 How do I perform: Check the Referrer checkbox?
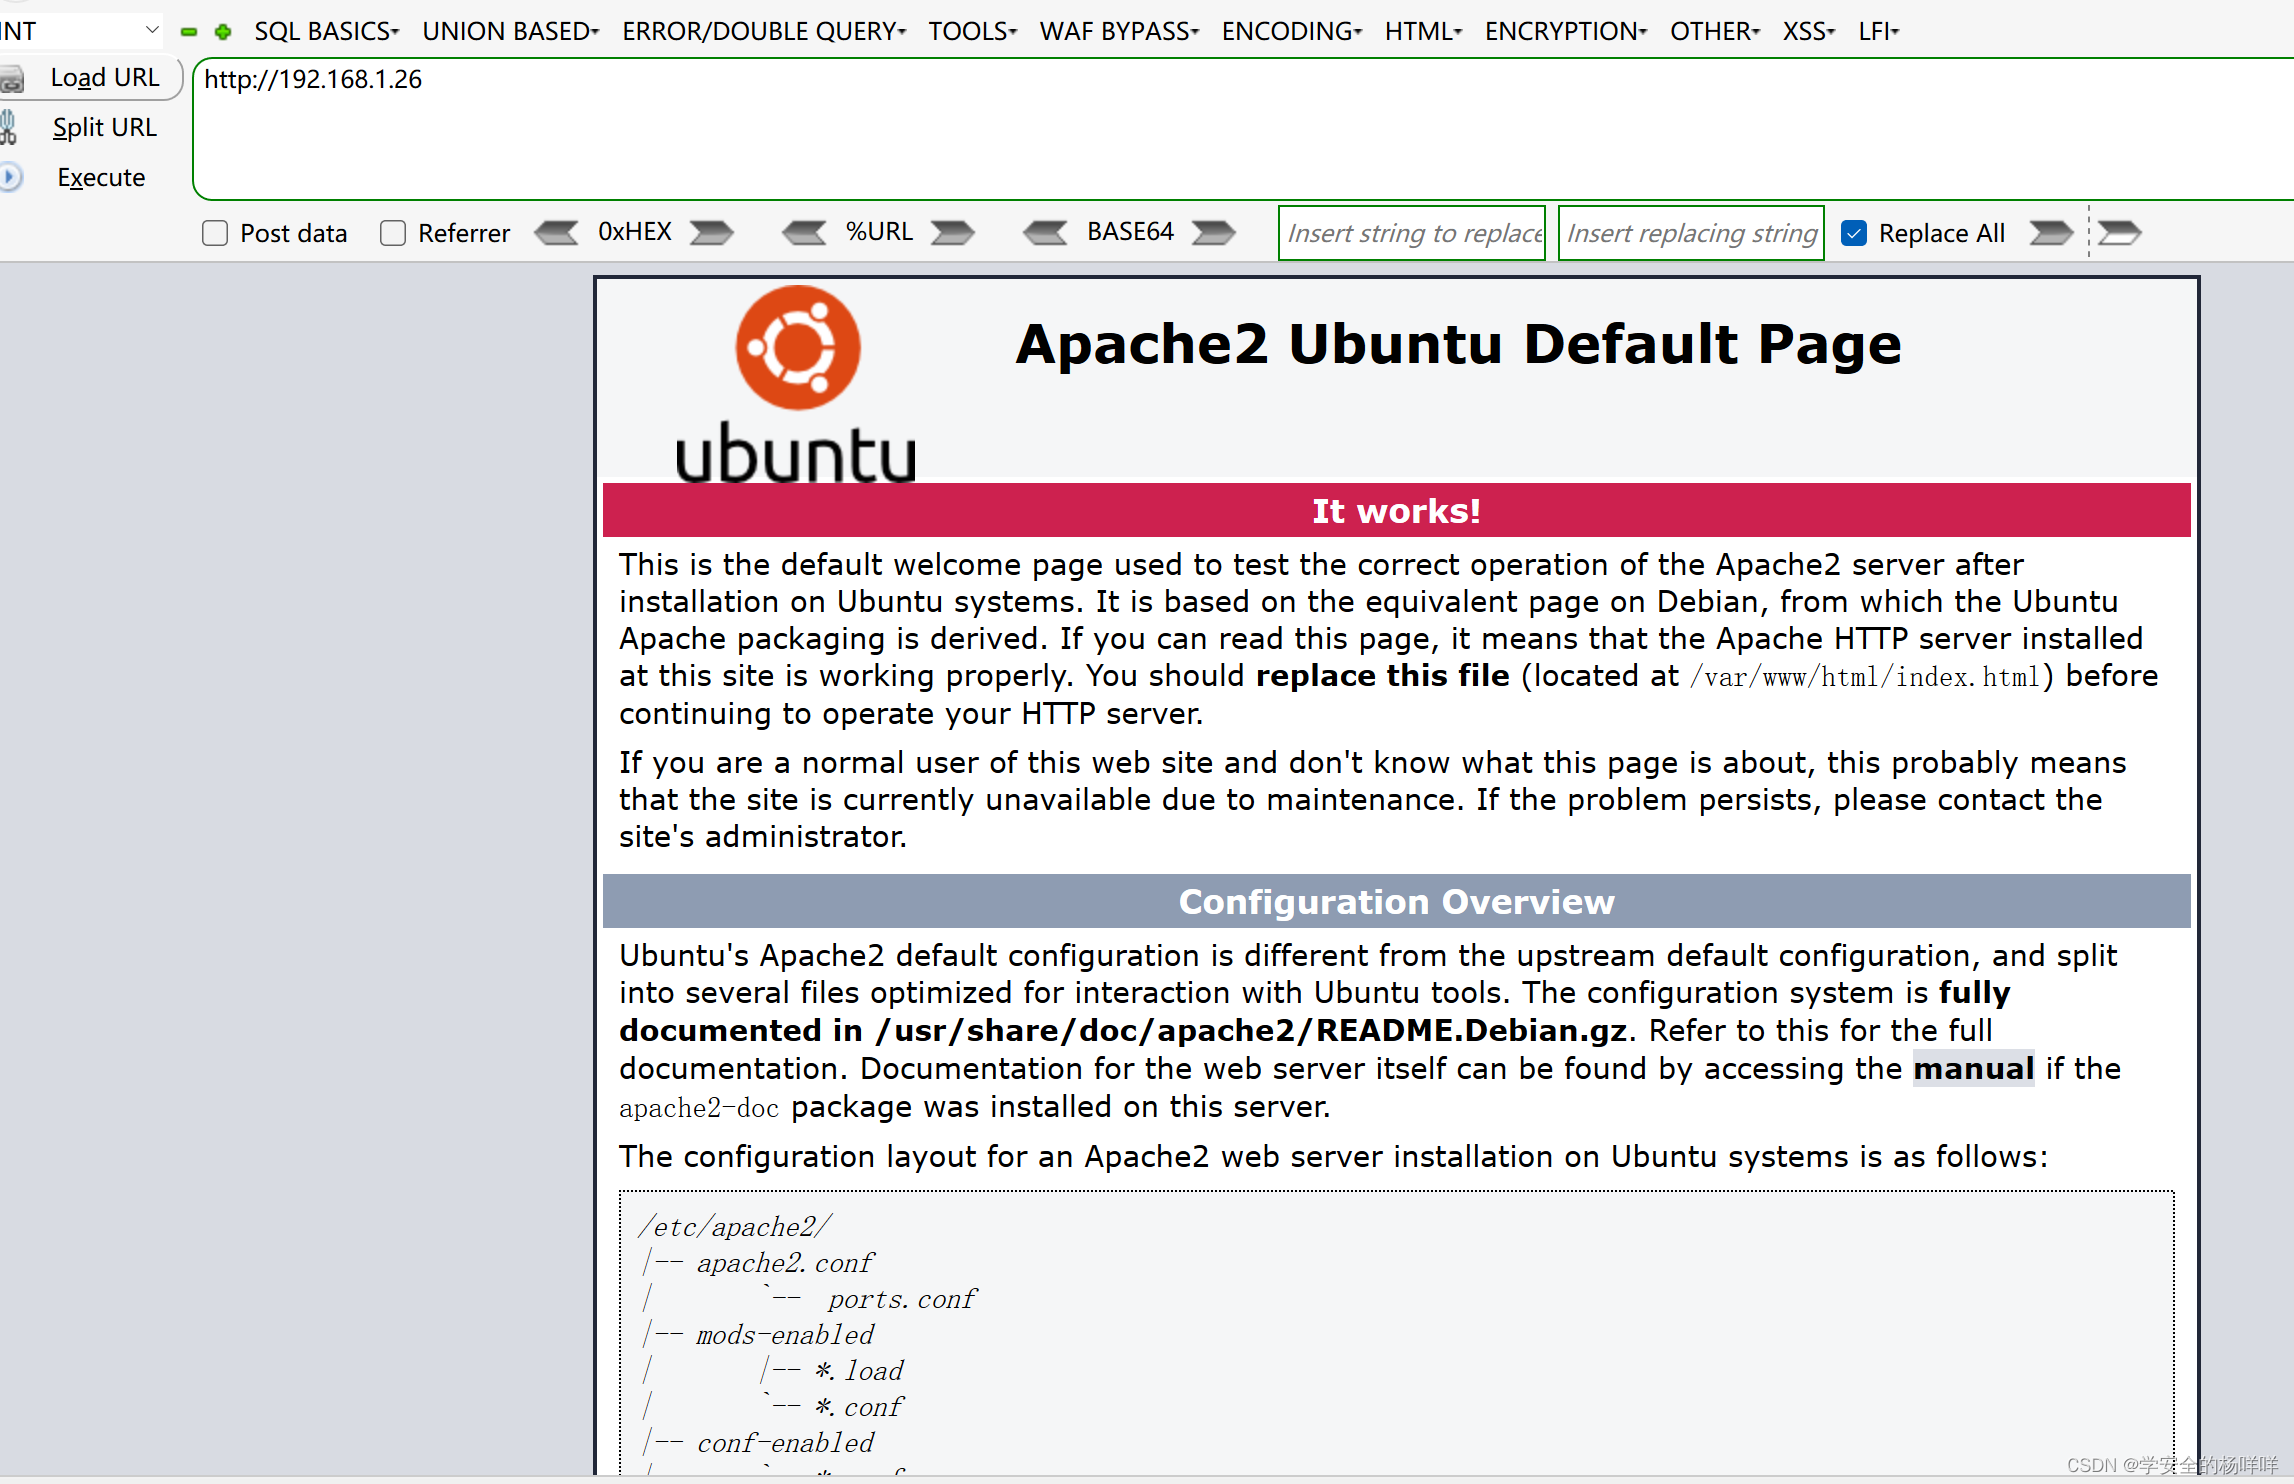click(392, 232)
